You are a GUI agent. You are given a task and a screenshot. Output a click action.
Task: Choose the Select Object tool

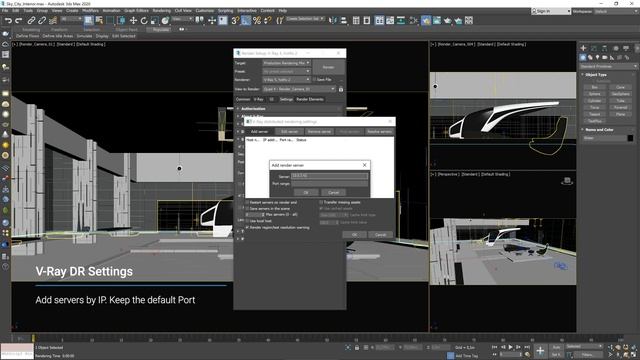[89, 20]
